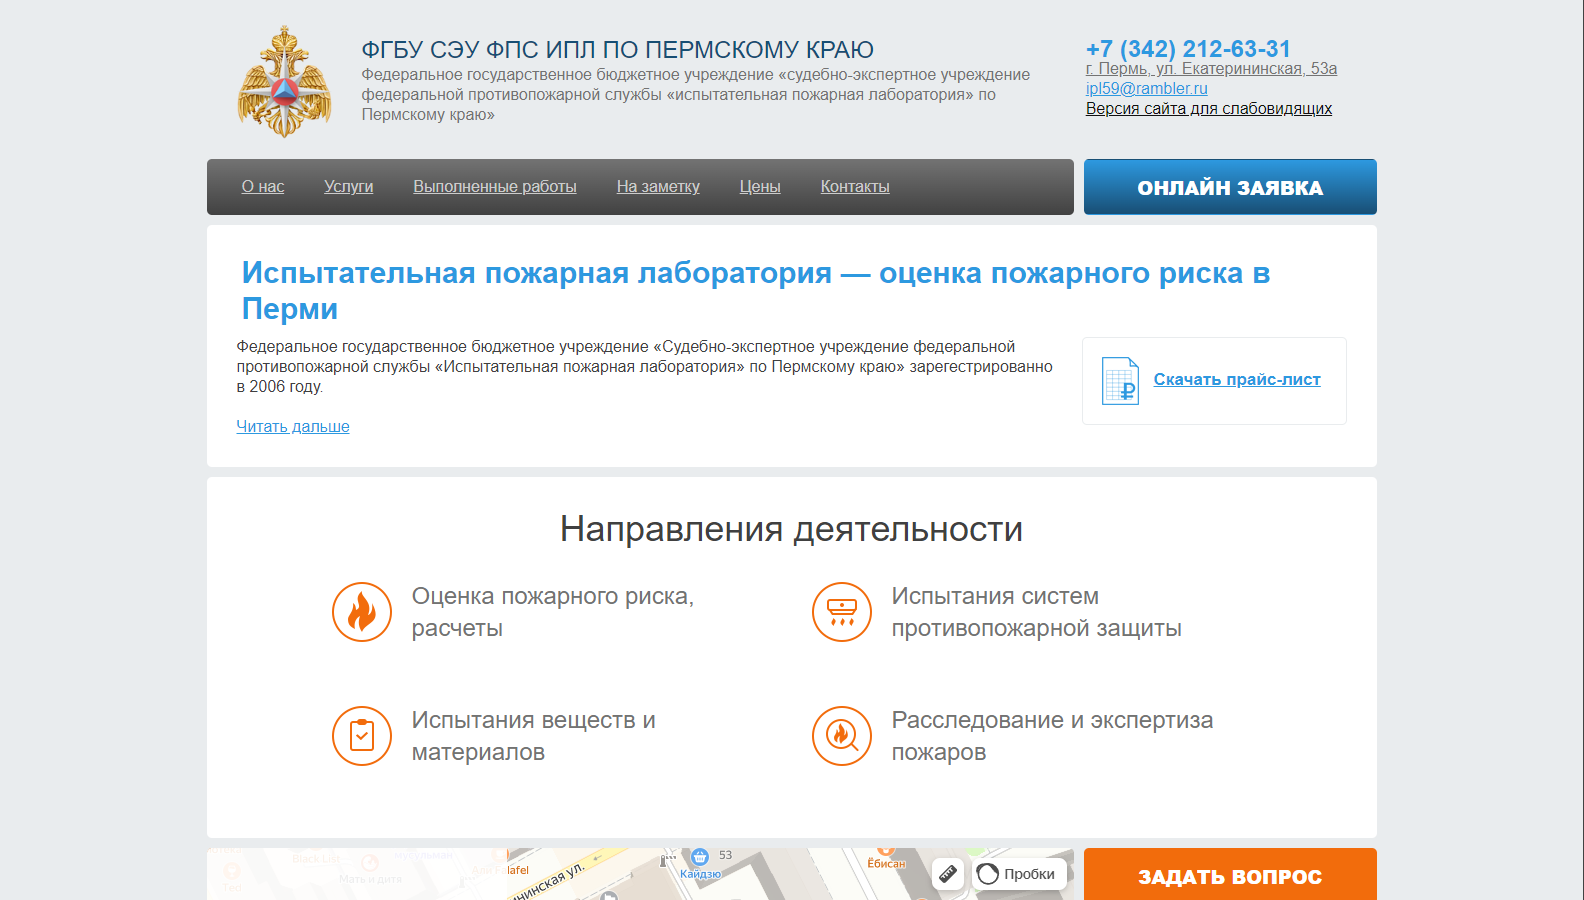
Task: Click the sprinkler icon for fire protection systems
Action: tap(842, 612)
